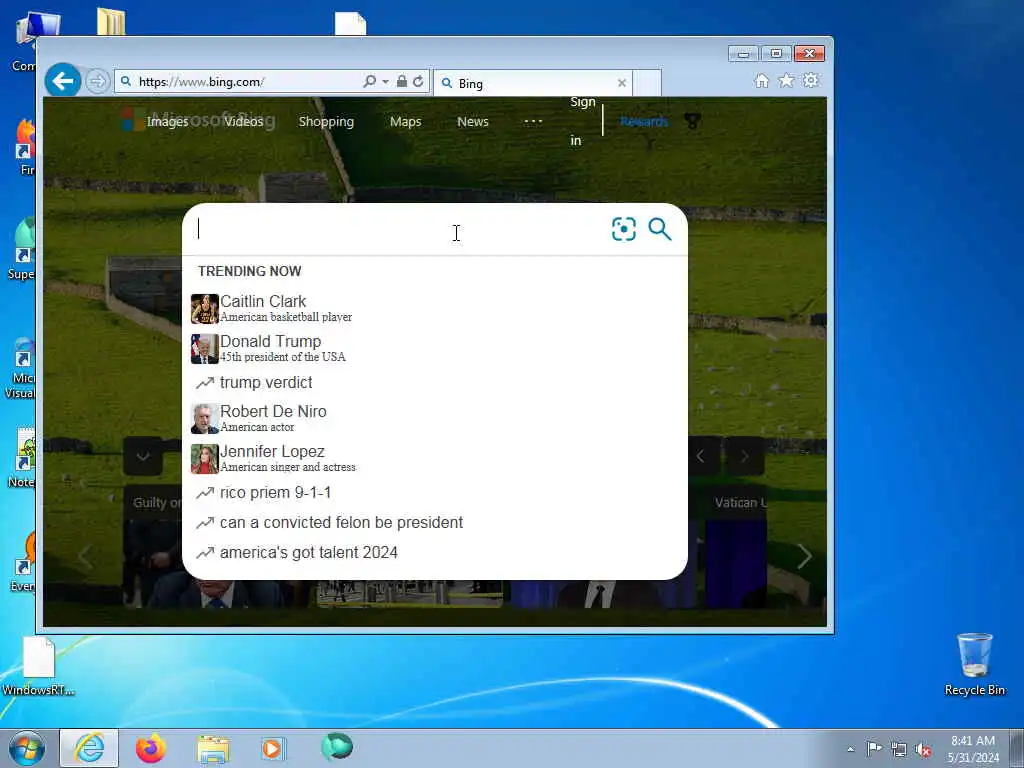
Task: Open the Windows Start menu orb
Action: (x=27, y=748)
